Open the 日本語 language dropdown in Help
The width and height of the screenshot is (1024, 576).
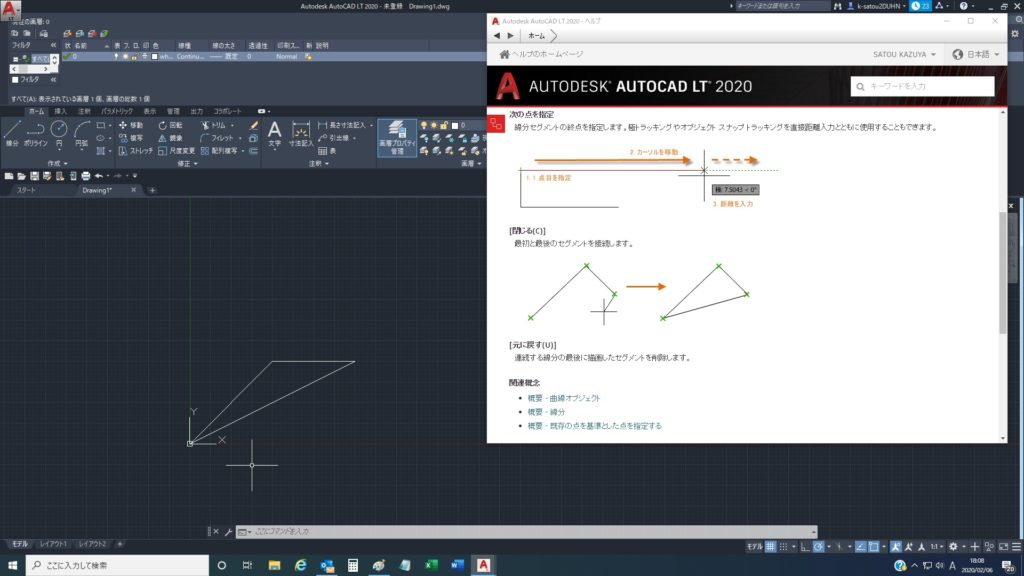pos(976,54)
